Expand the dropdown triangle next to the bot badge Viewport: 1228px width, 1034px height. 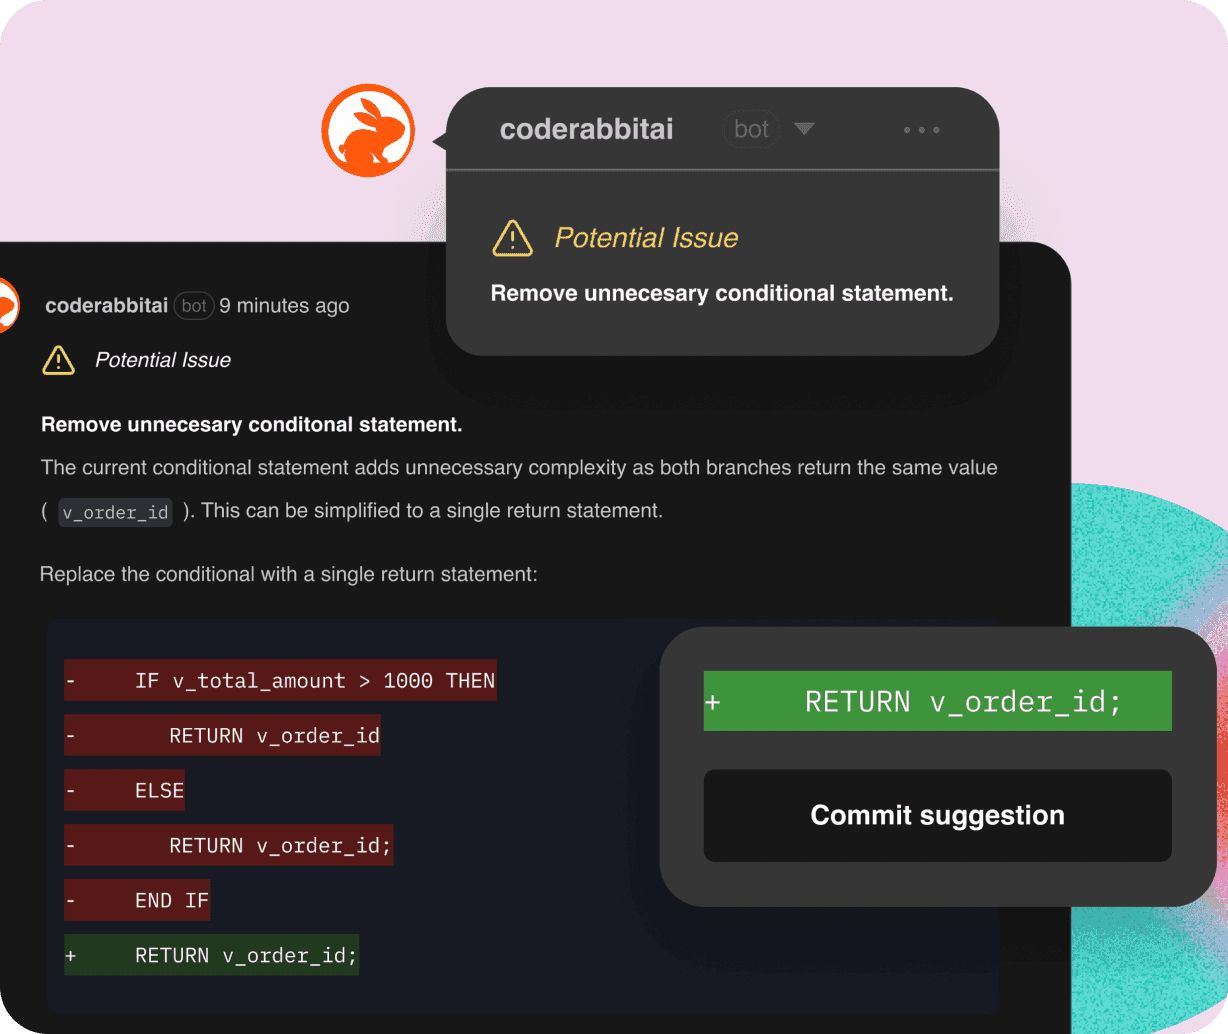804,129
